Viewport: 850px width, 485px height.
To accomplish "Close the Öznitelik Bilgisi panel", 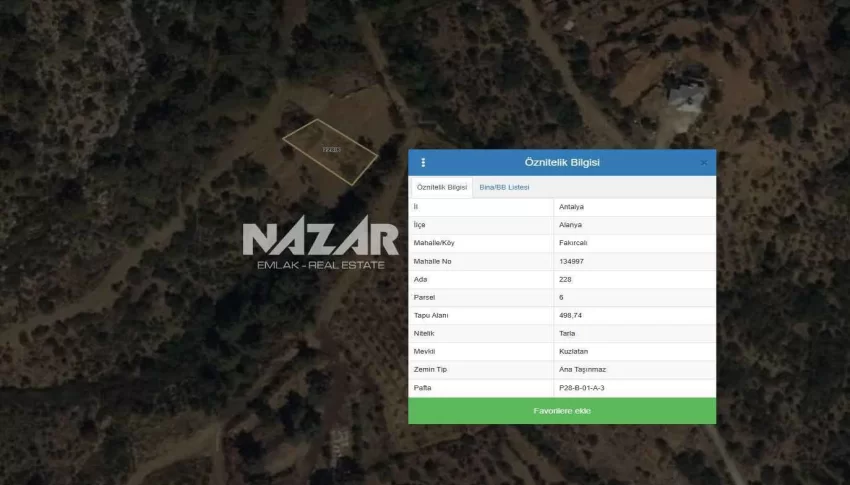I will (703, 163).
